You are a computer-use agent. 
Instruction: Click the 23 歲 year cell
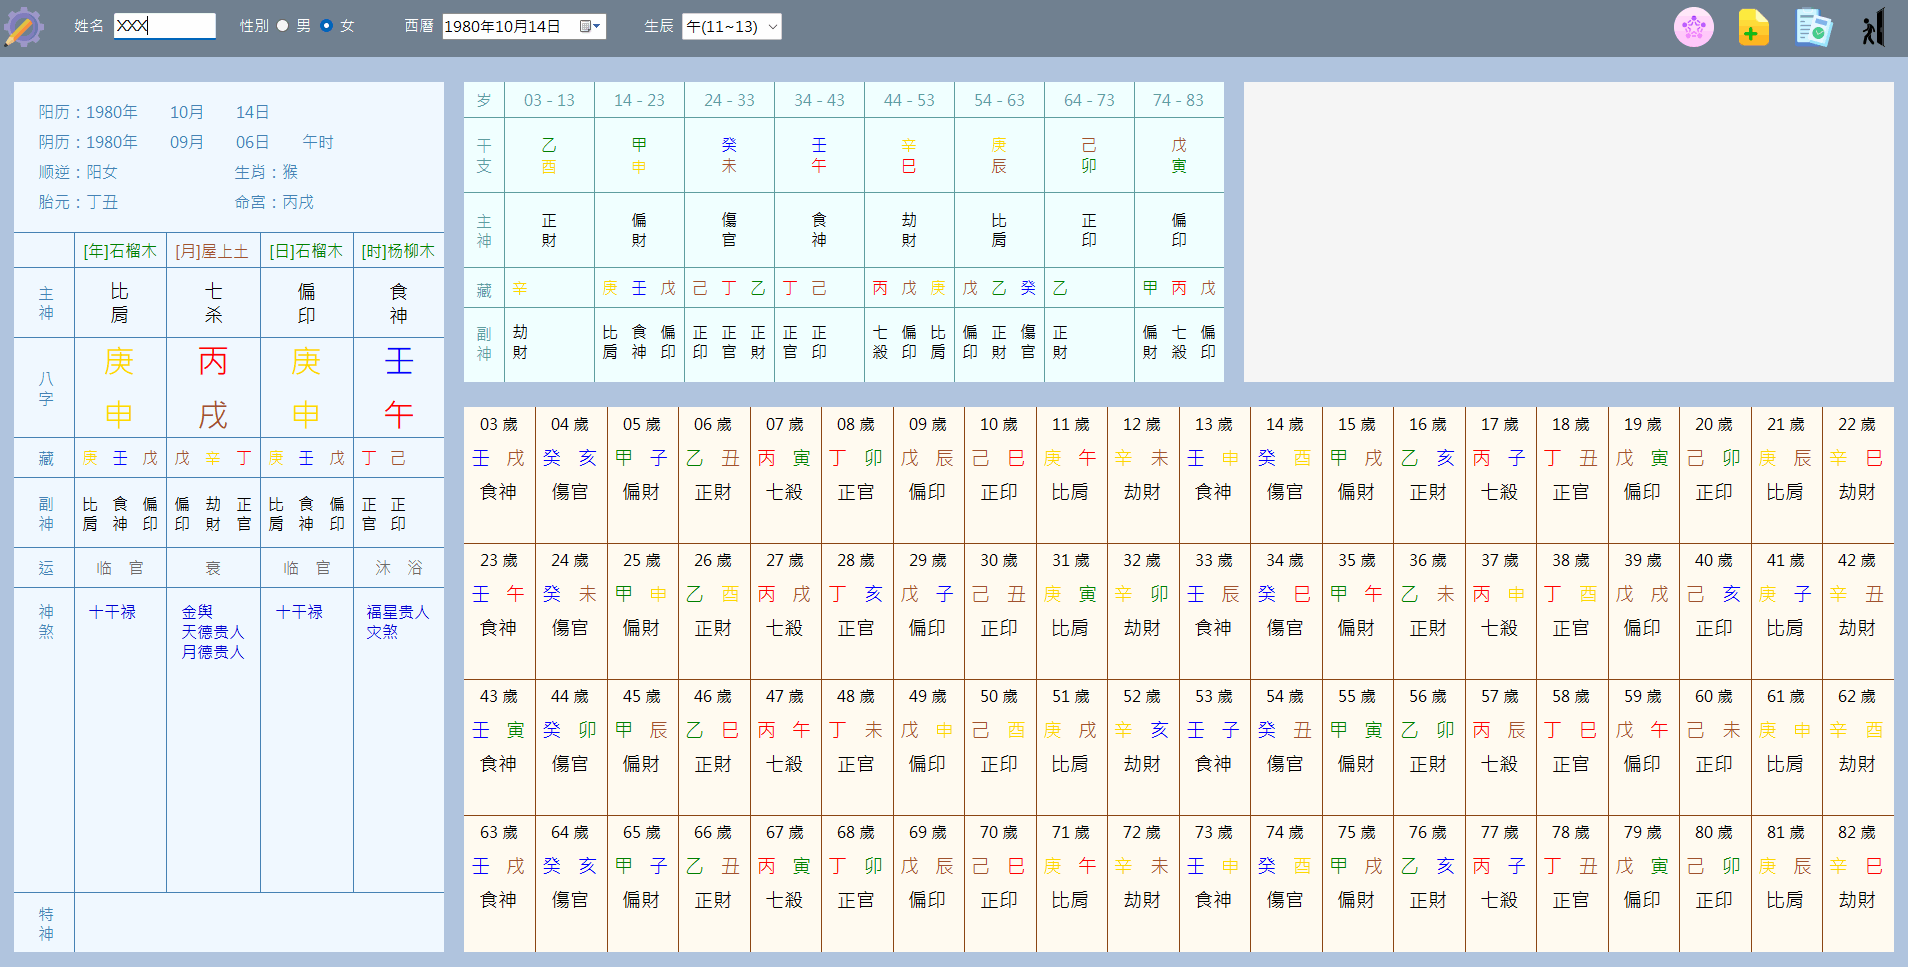coord(498,595)
